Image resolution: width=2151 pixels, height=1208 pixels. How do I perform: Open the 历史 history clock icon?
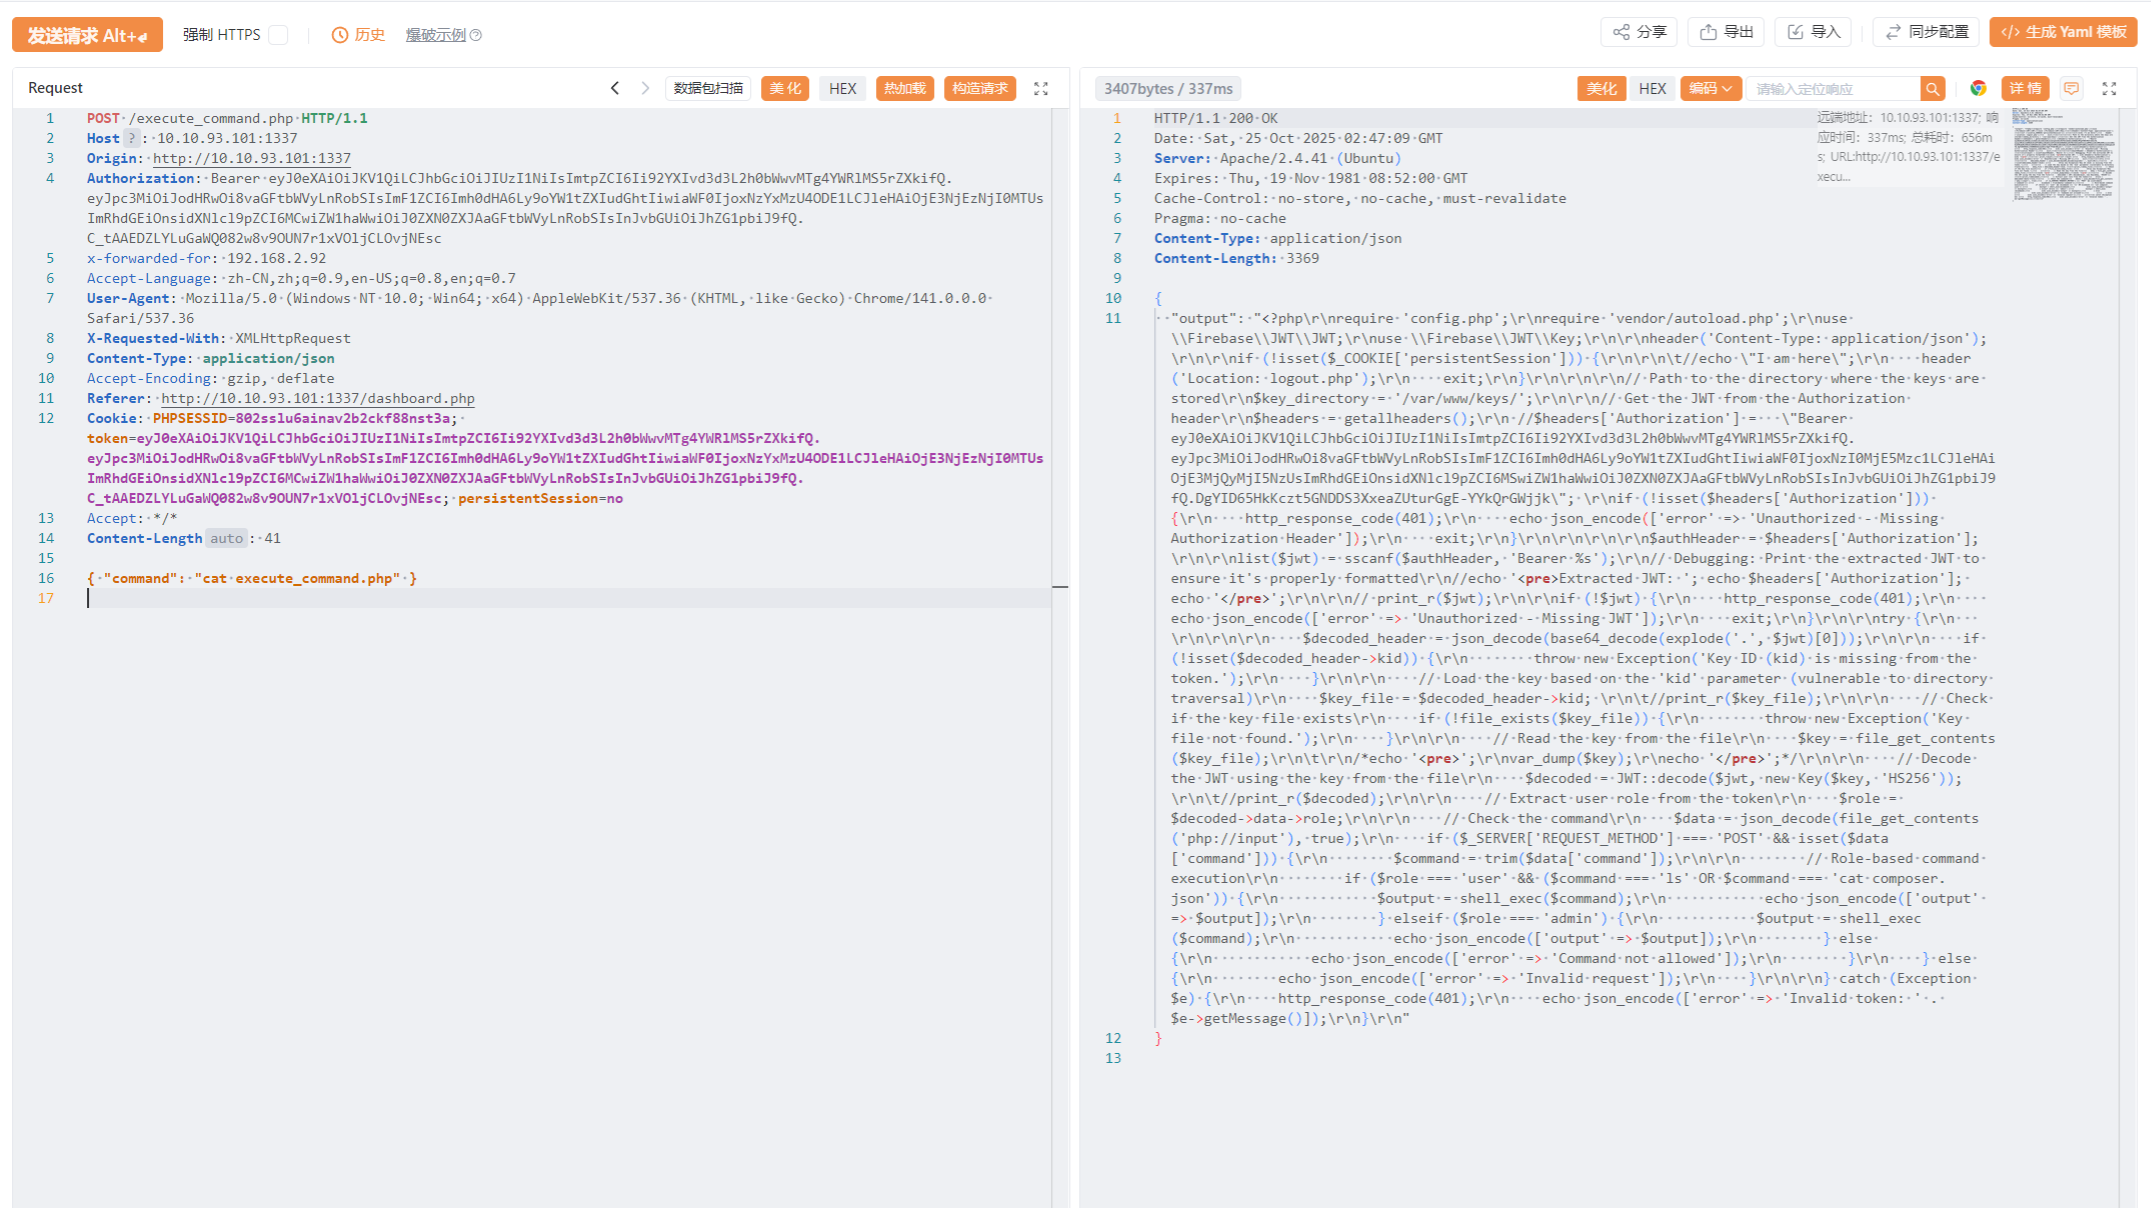click(340, 35)
